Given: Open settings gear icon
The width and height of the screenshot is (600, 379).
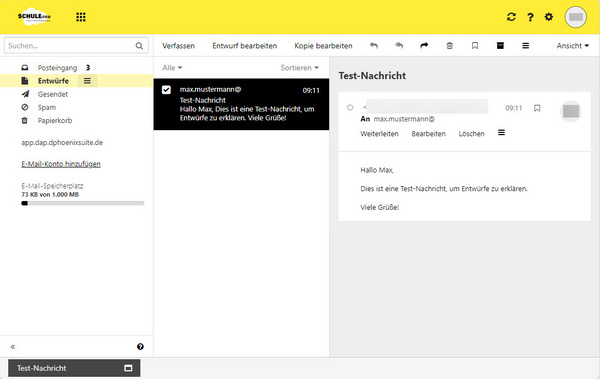Looking at the screenshot, I should (x=549, y=17).
